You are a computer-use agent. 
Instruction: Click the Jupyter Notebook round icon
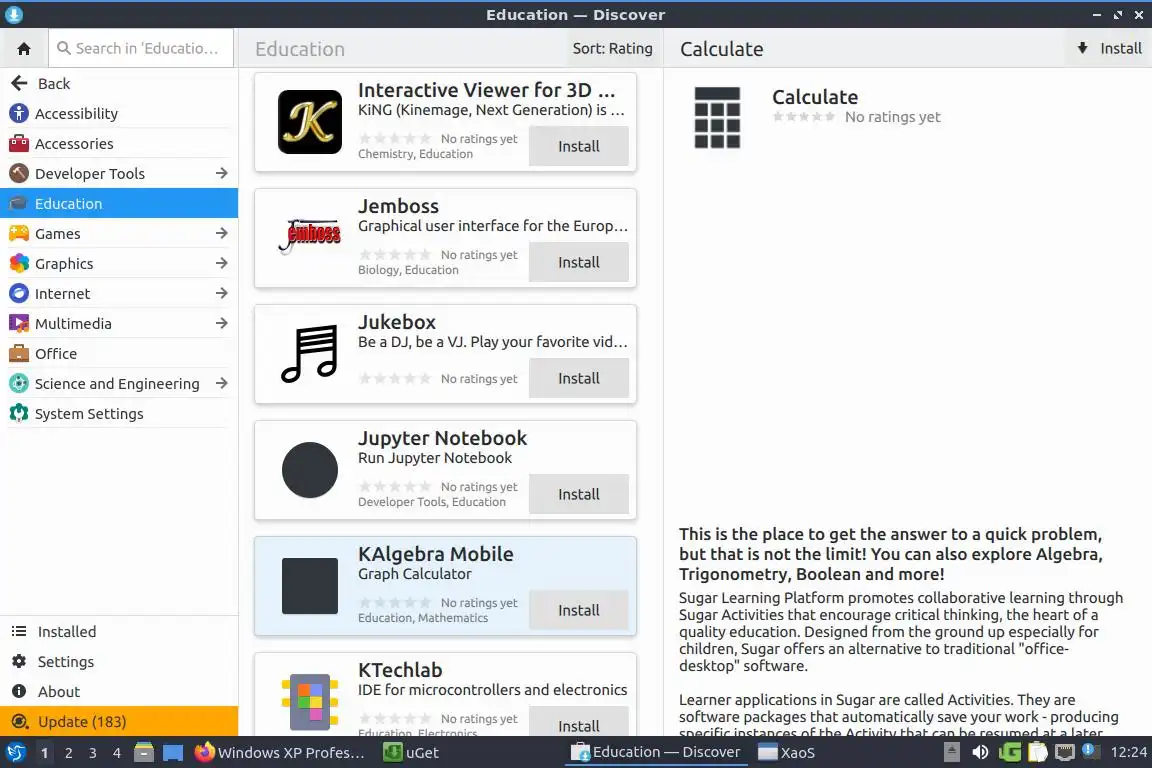pos(310,470)
